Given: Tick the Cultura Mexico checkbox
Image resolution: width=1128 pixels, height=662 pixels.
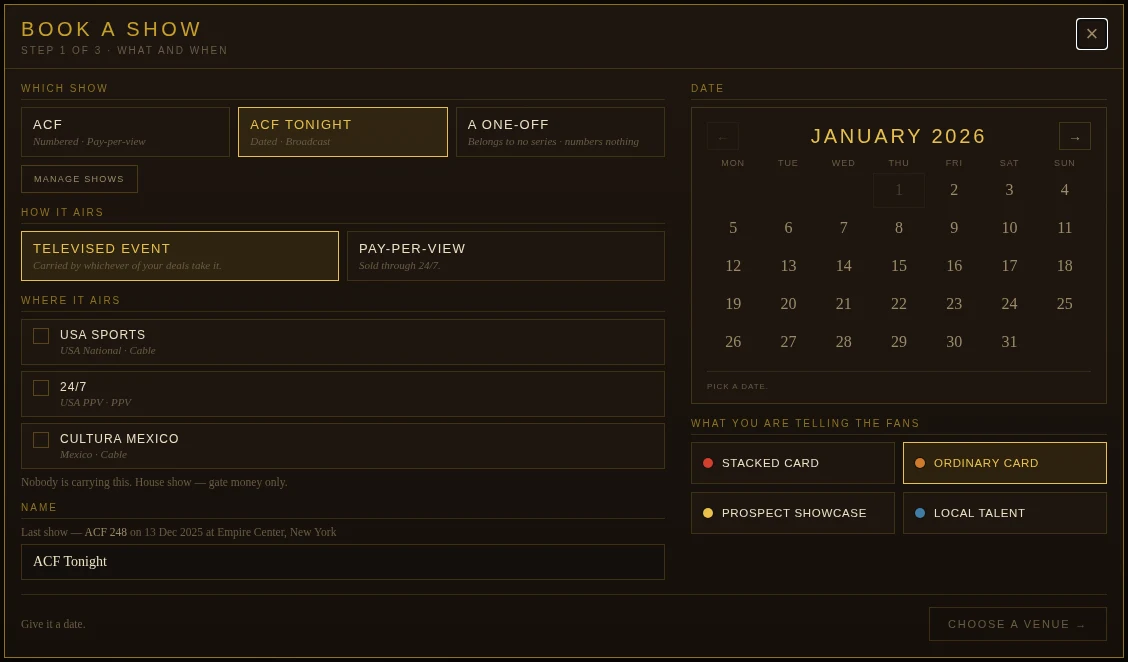Looking at the screenshot, I should (41, 440).
